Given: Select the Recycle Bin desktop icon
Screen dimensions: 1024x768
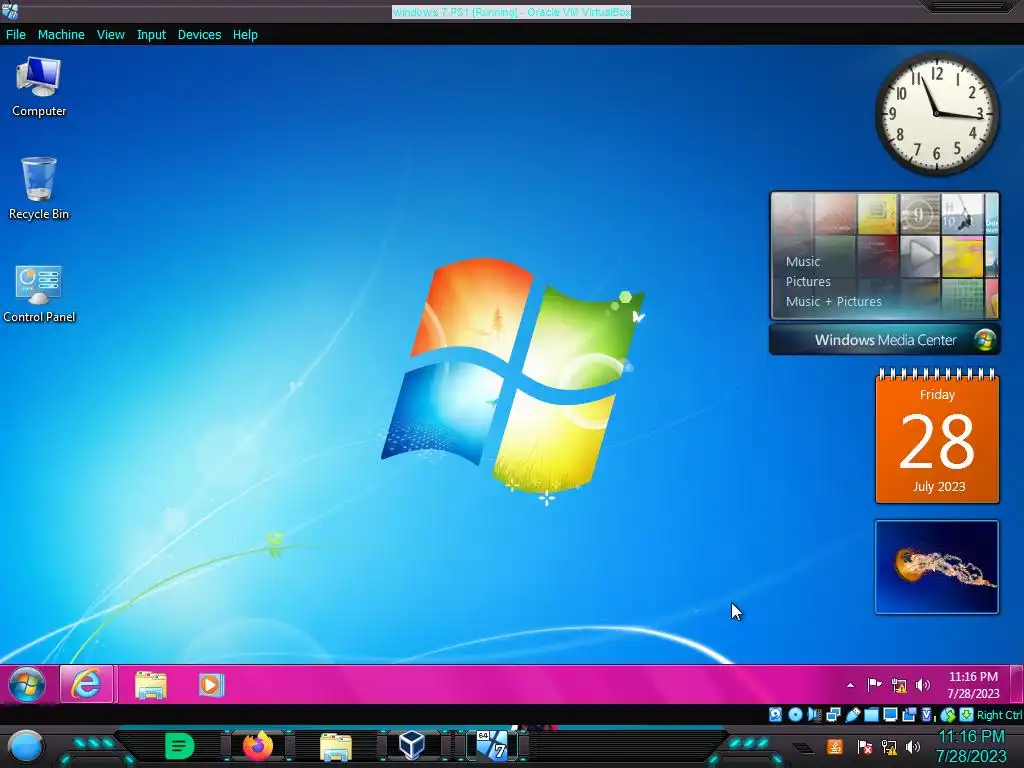Looking at the screenshot, I should (x=39, y=189).
